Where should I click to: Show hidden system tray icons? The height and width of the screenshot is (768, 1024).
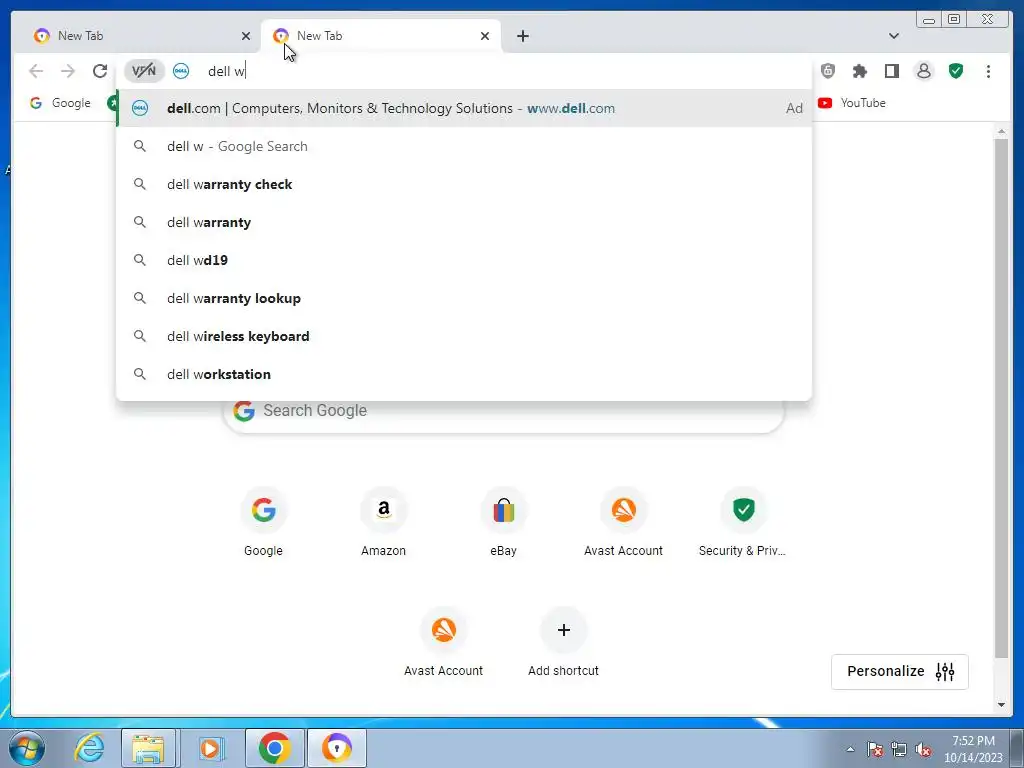point(850,750)
